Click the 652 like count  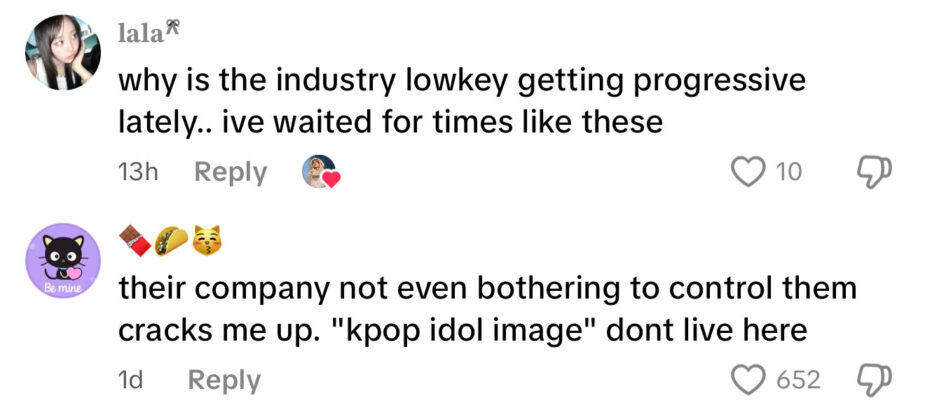798,380
